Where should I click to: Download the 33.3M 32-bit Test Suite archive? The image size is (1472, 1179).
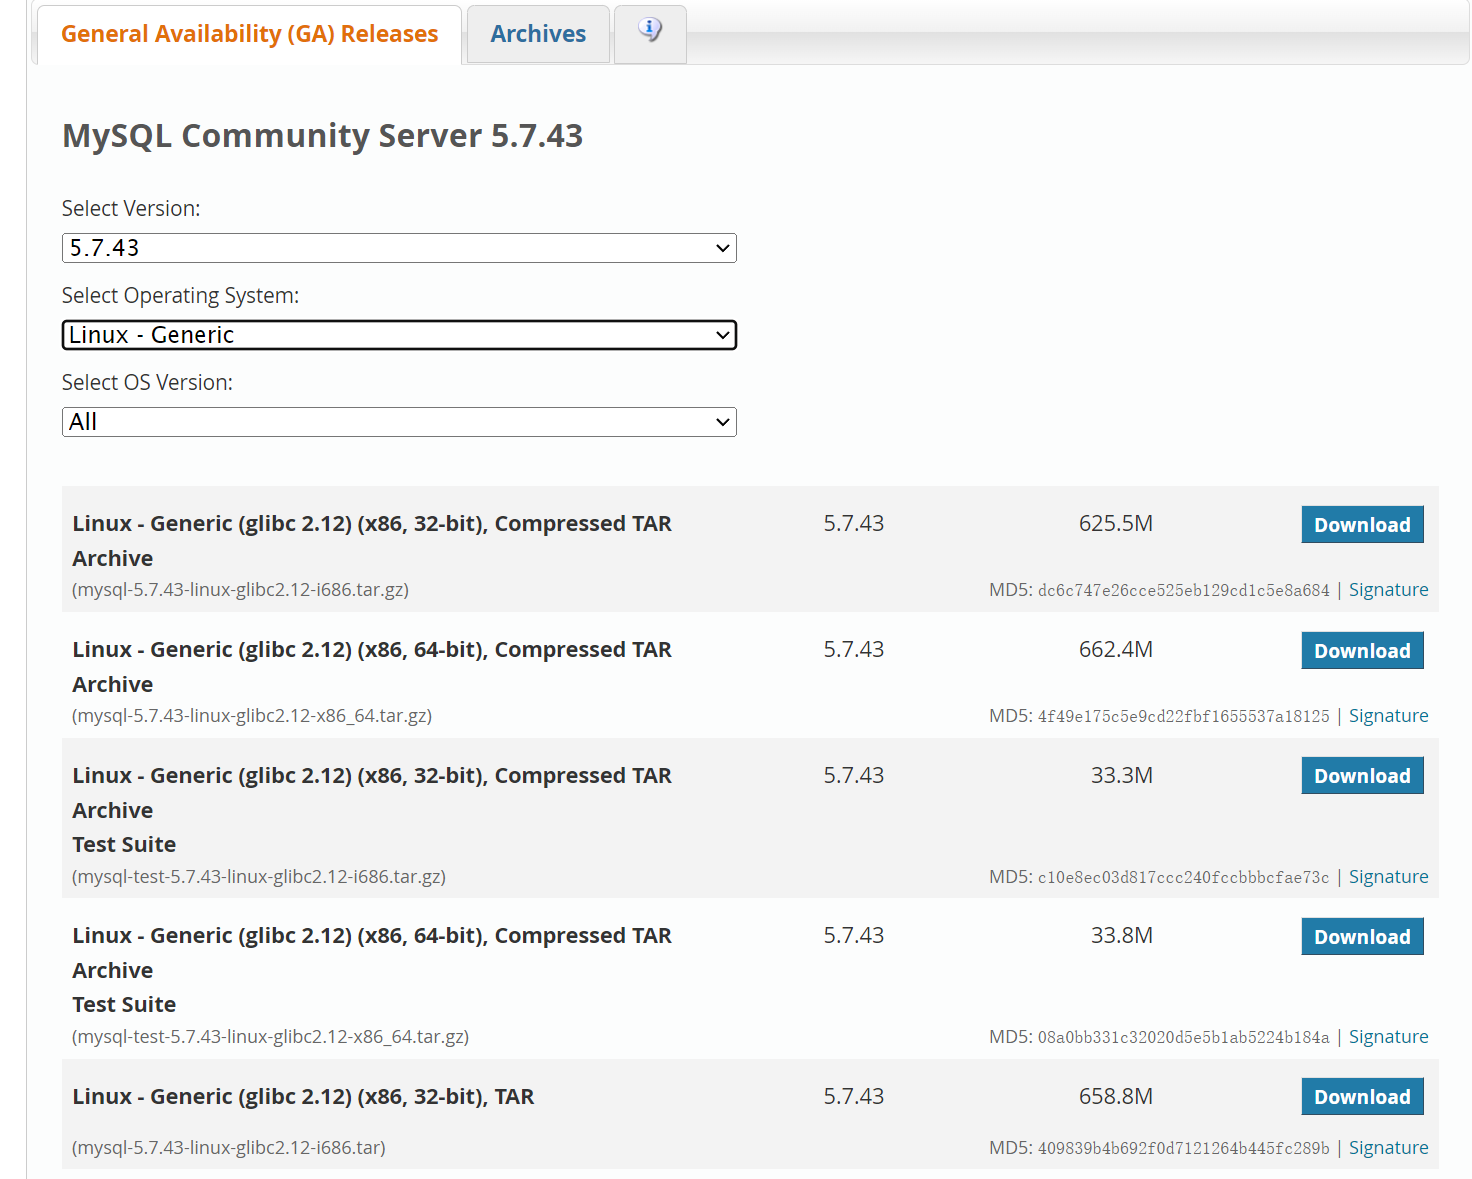click(x=1362, y=776)
